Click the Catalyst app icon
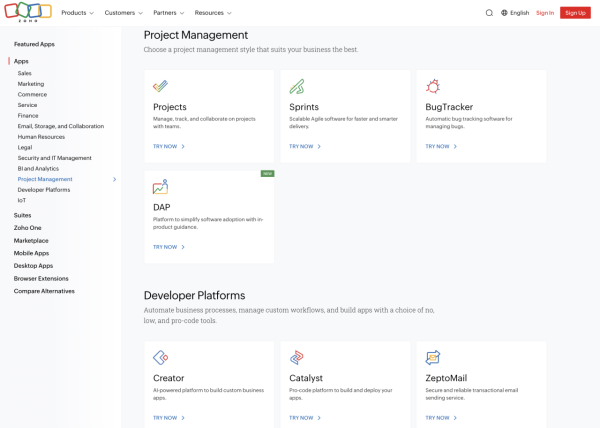 click(x=297, y=358)
